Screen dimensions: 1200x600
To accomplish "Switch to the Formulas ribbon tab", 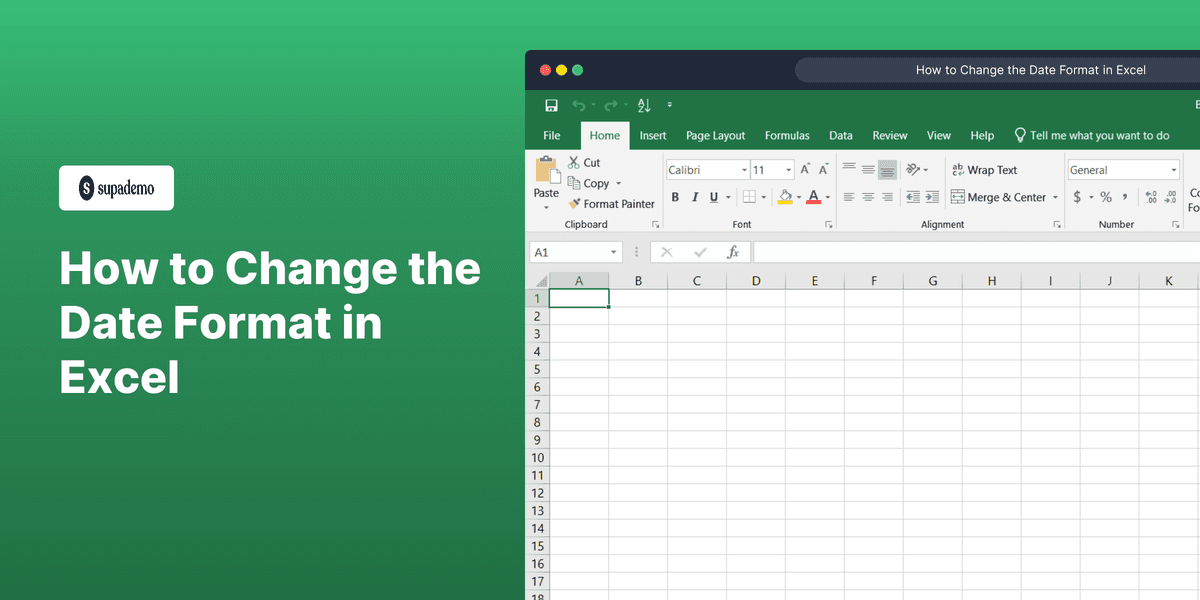I will click(x=787, y=135).
